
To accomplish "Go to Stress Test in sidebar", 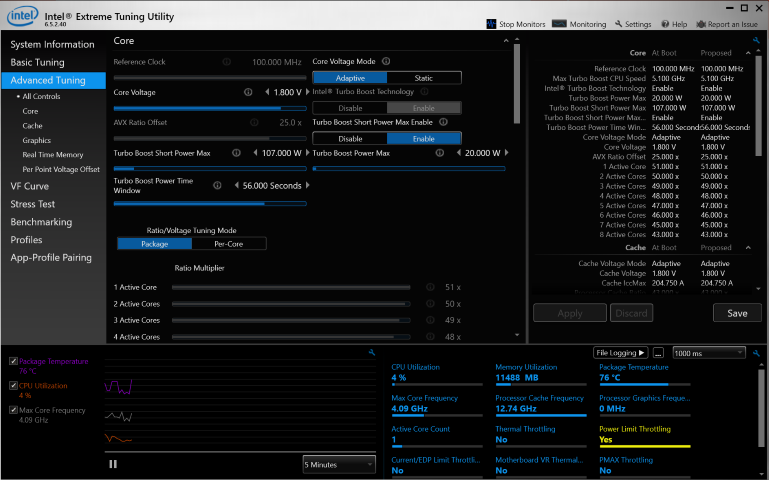I will [32, 204].
